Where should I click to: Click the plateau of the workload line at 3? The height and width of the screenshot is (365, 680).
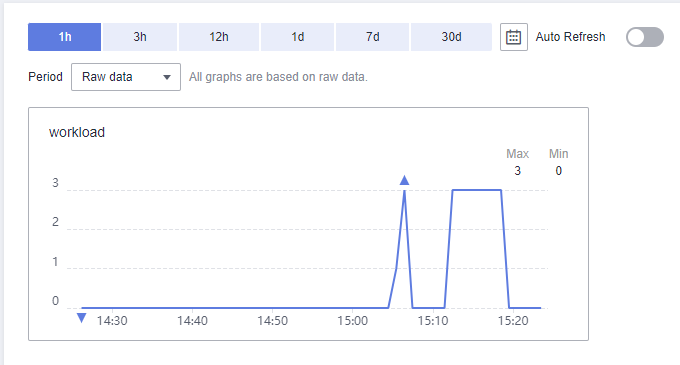477,190
